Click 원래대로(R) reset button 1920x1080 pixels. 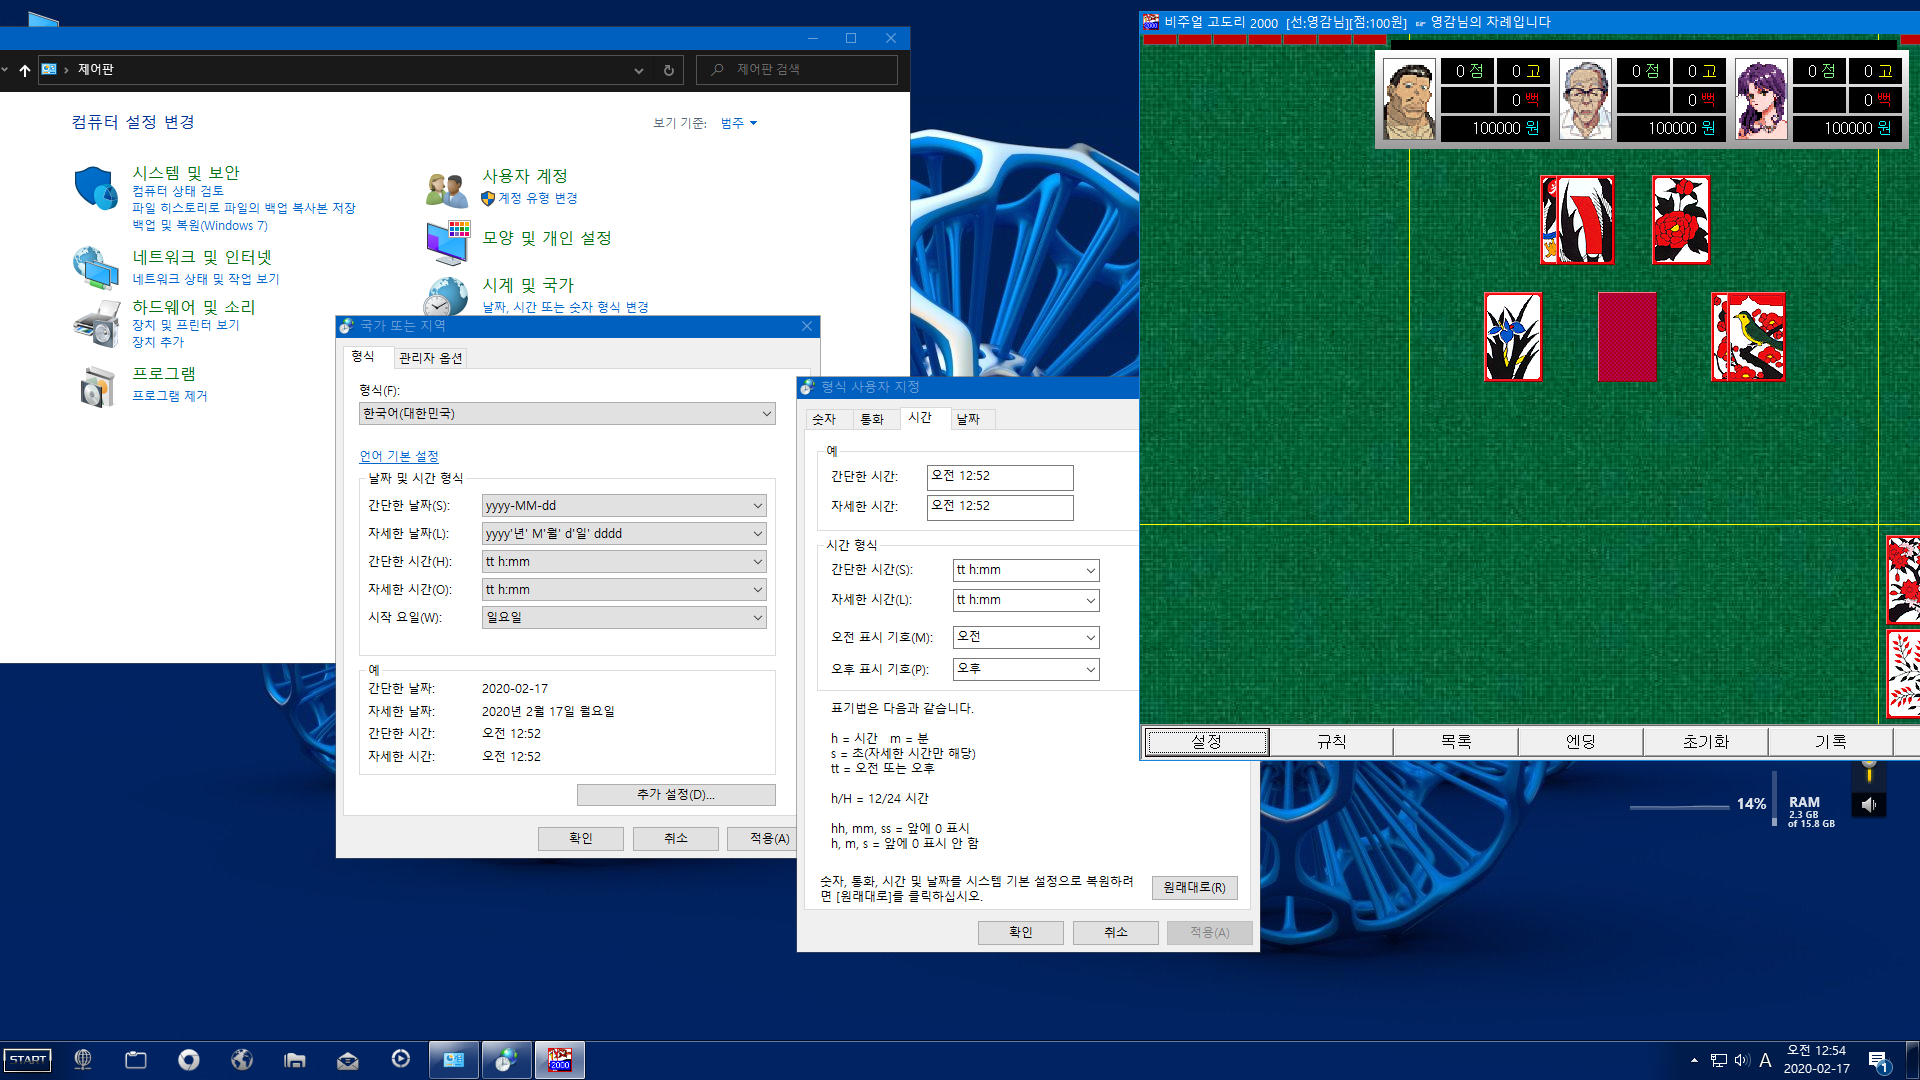click(1194, 888)
